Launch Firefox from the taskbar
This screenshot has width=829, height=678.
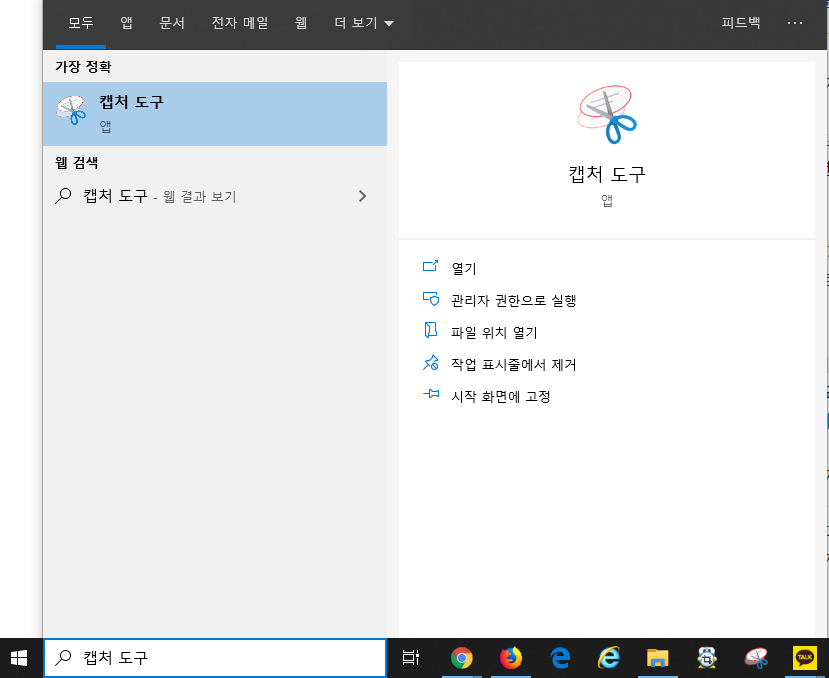511,658
